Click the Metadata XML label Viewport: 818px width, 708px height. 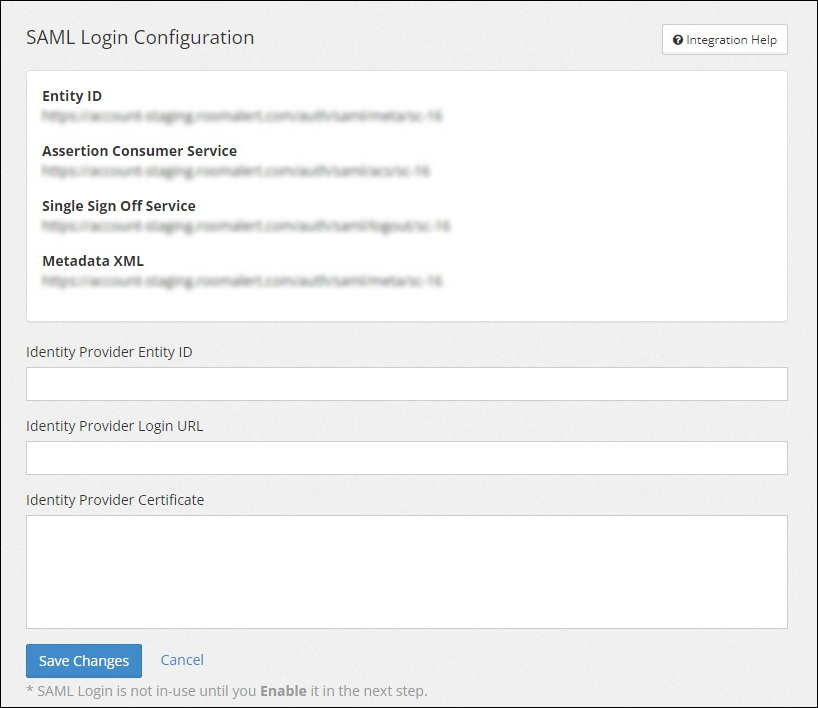point(93,261)
